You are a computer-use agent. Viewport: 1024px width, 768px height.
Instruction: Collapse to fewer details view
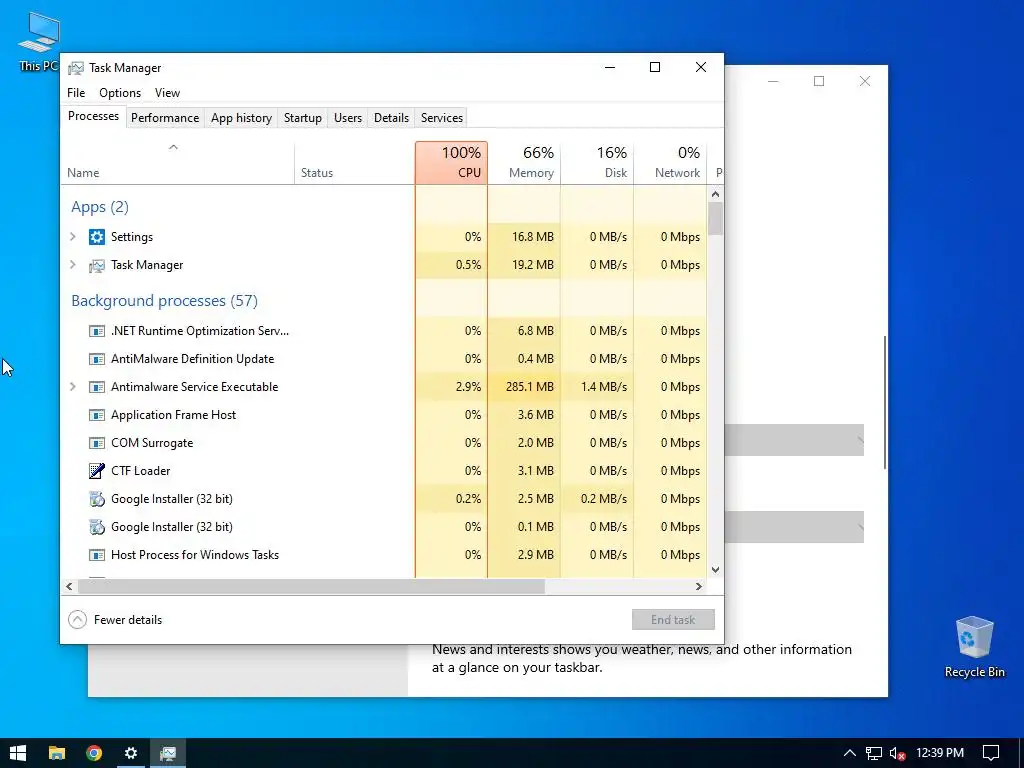click(115, 620)
